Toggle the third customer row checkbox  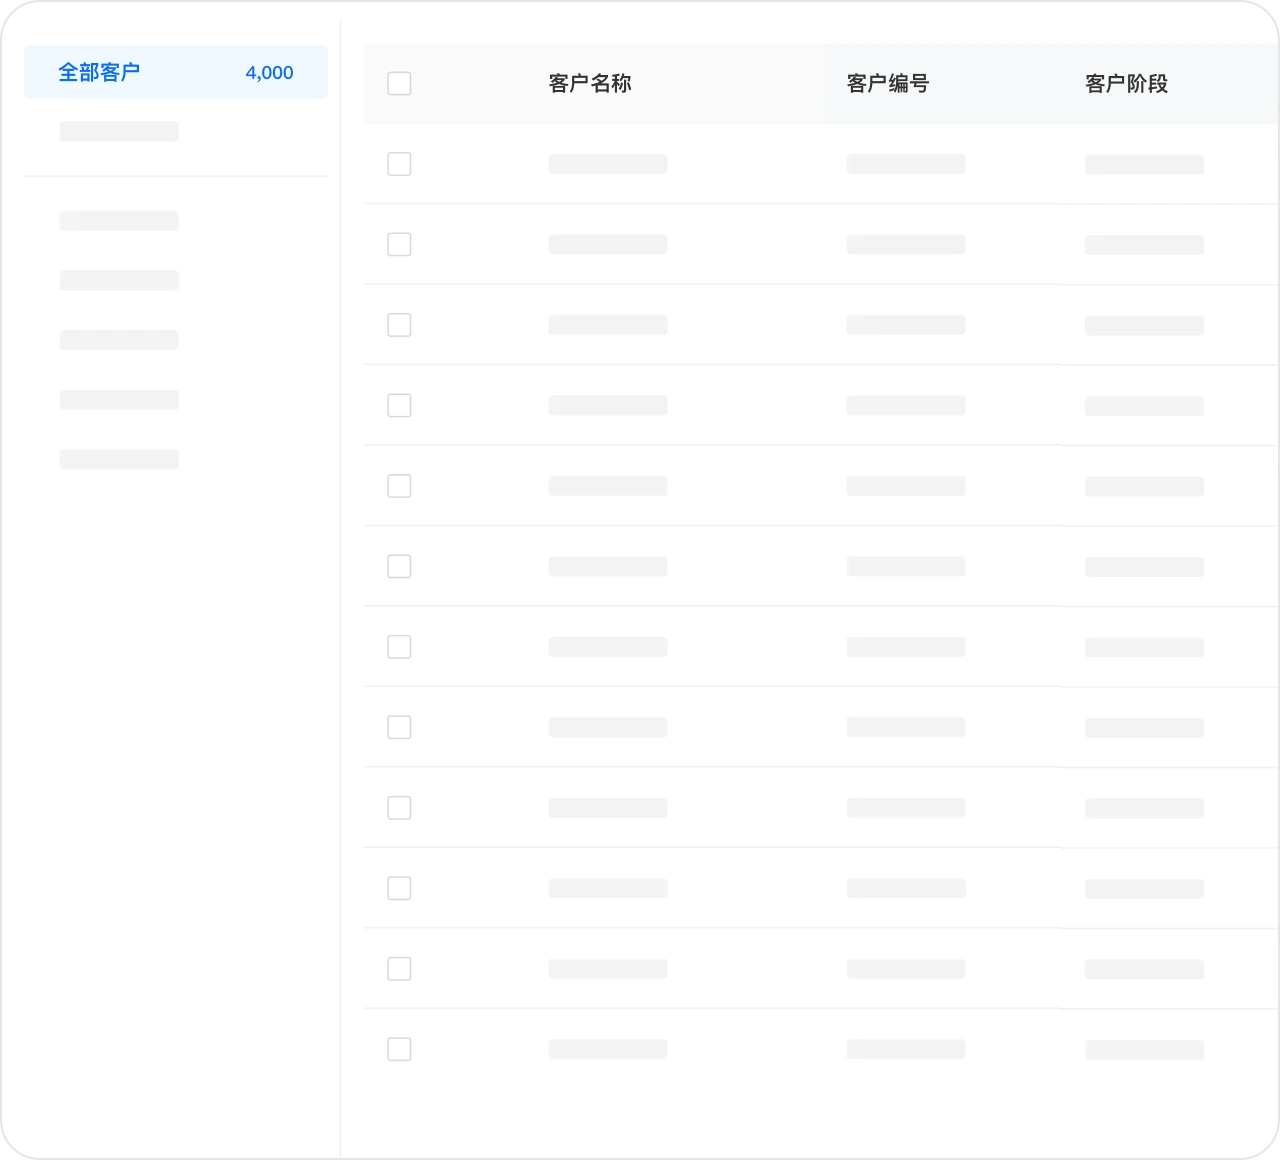pyautogui.click(x=399, y=325)
